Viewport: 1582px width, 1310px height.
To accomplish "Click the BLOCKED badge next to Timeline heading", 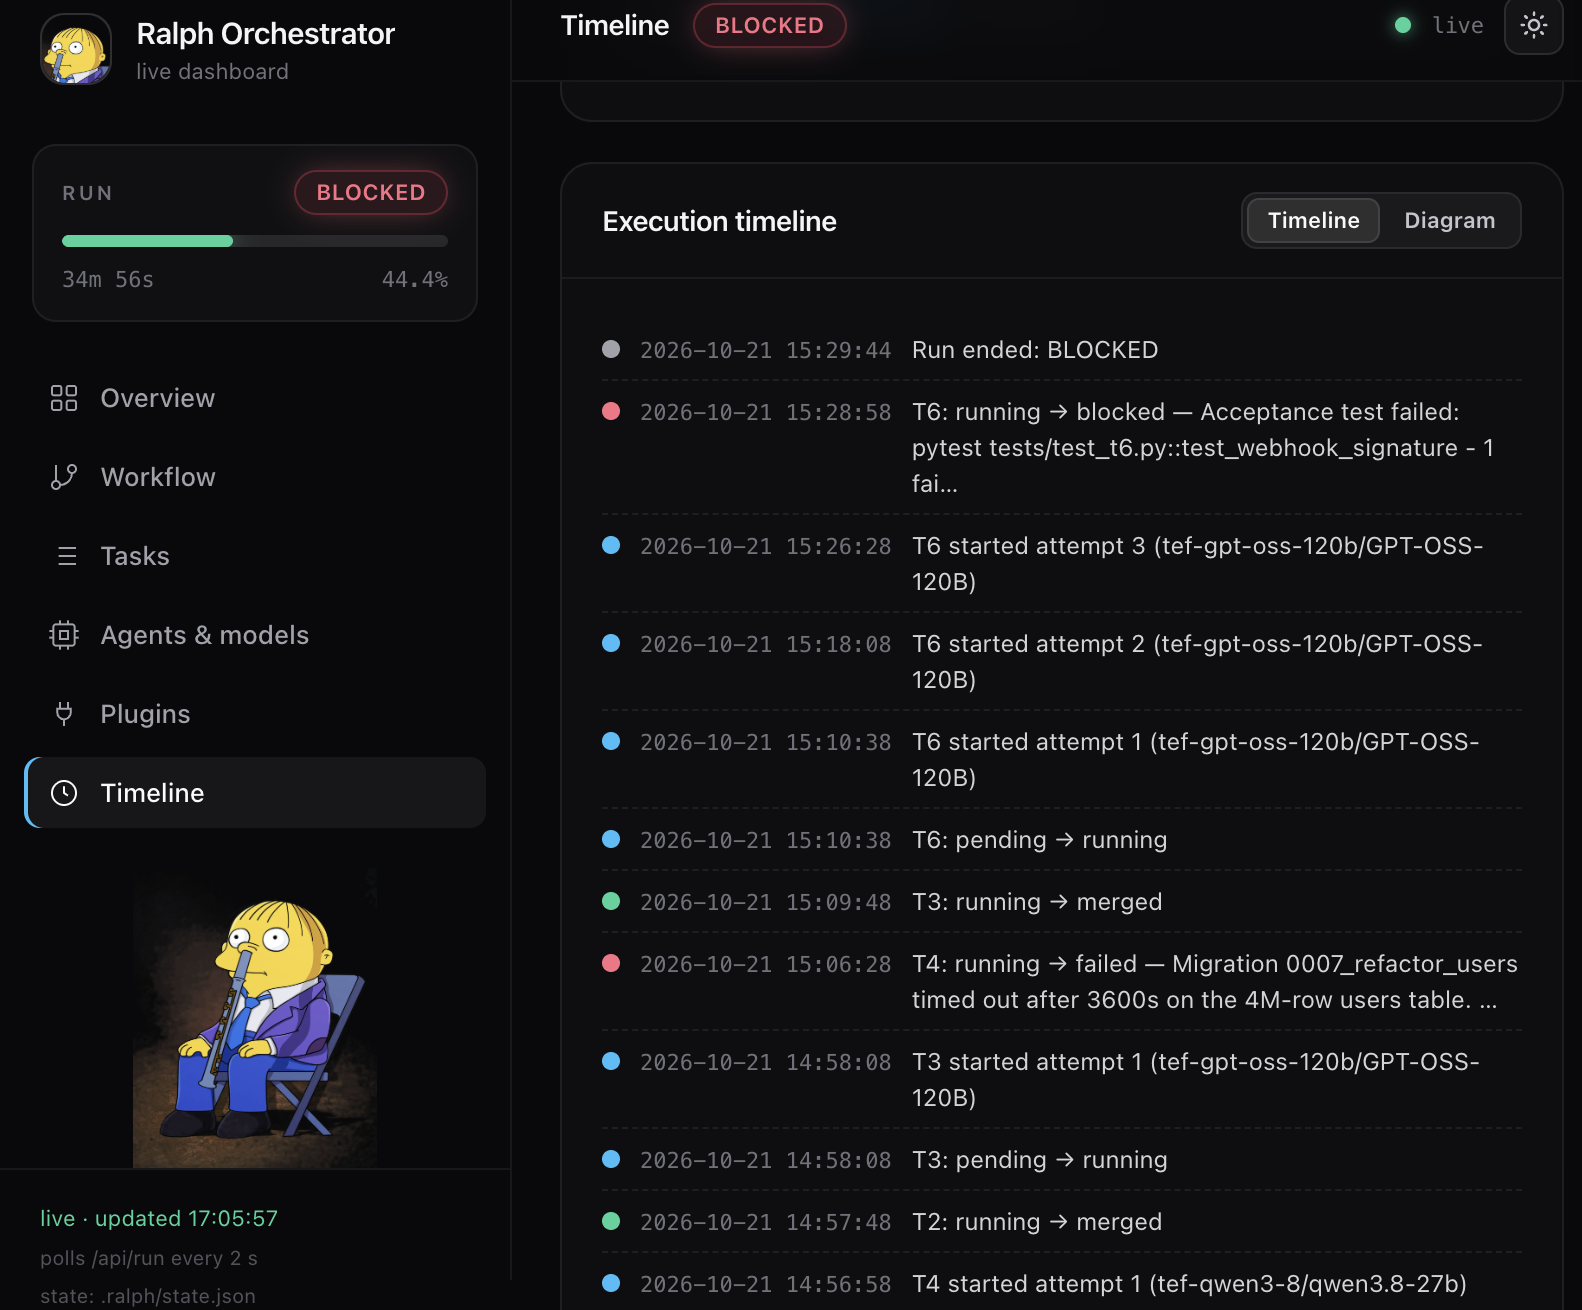I will click(770, 25).
